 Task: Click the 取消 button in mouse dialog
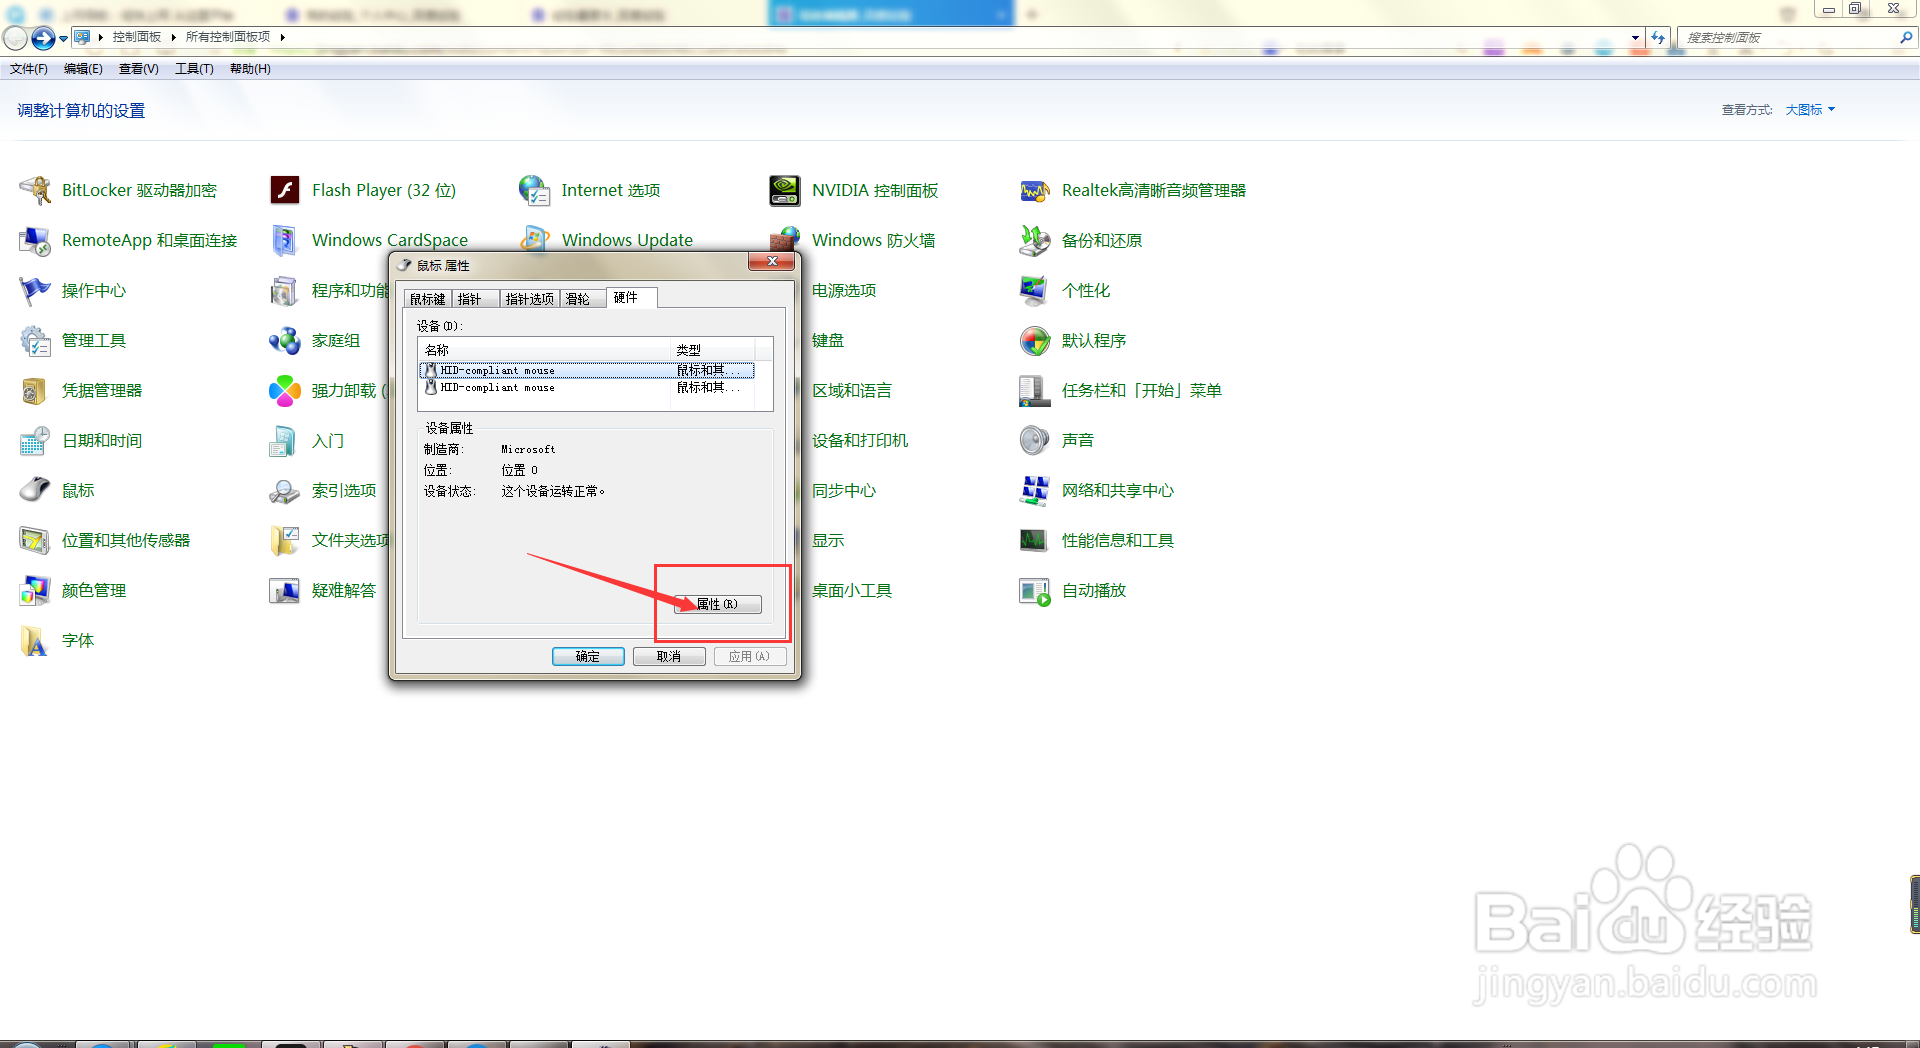[669, 656]
